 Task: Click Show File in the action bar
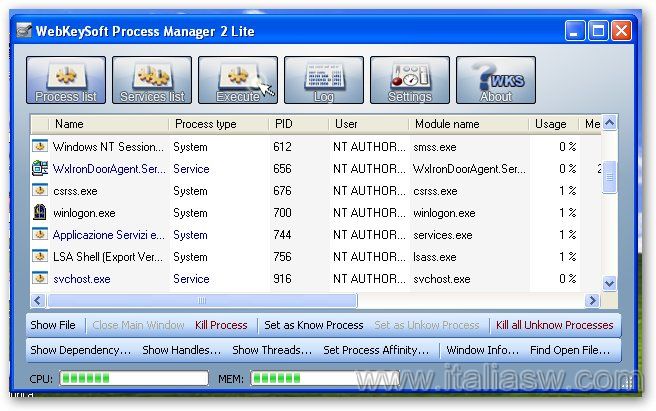[x=53, y=325]
